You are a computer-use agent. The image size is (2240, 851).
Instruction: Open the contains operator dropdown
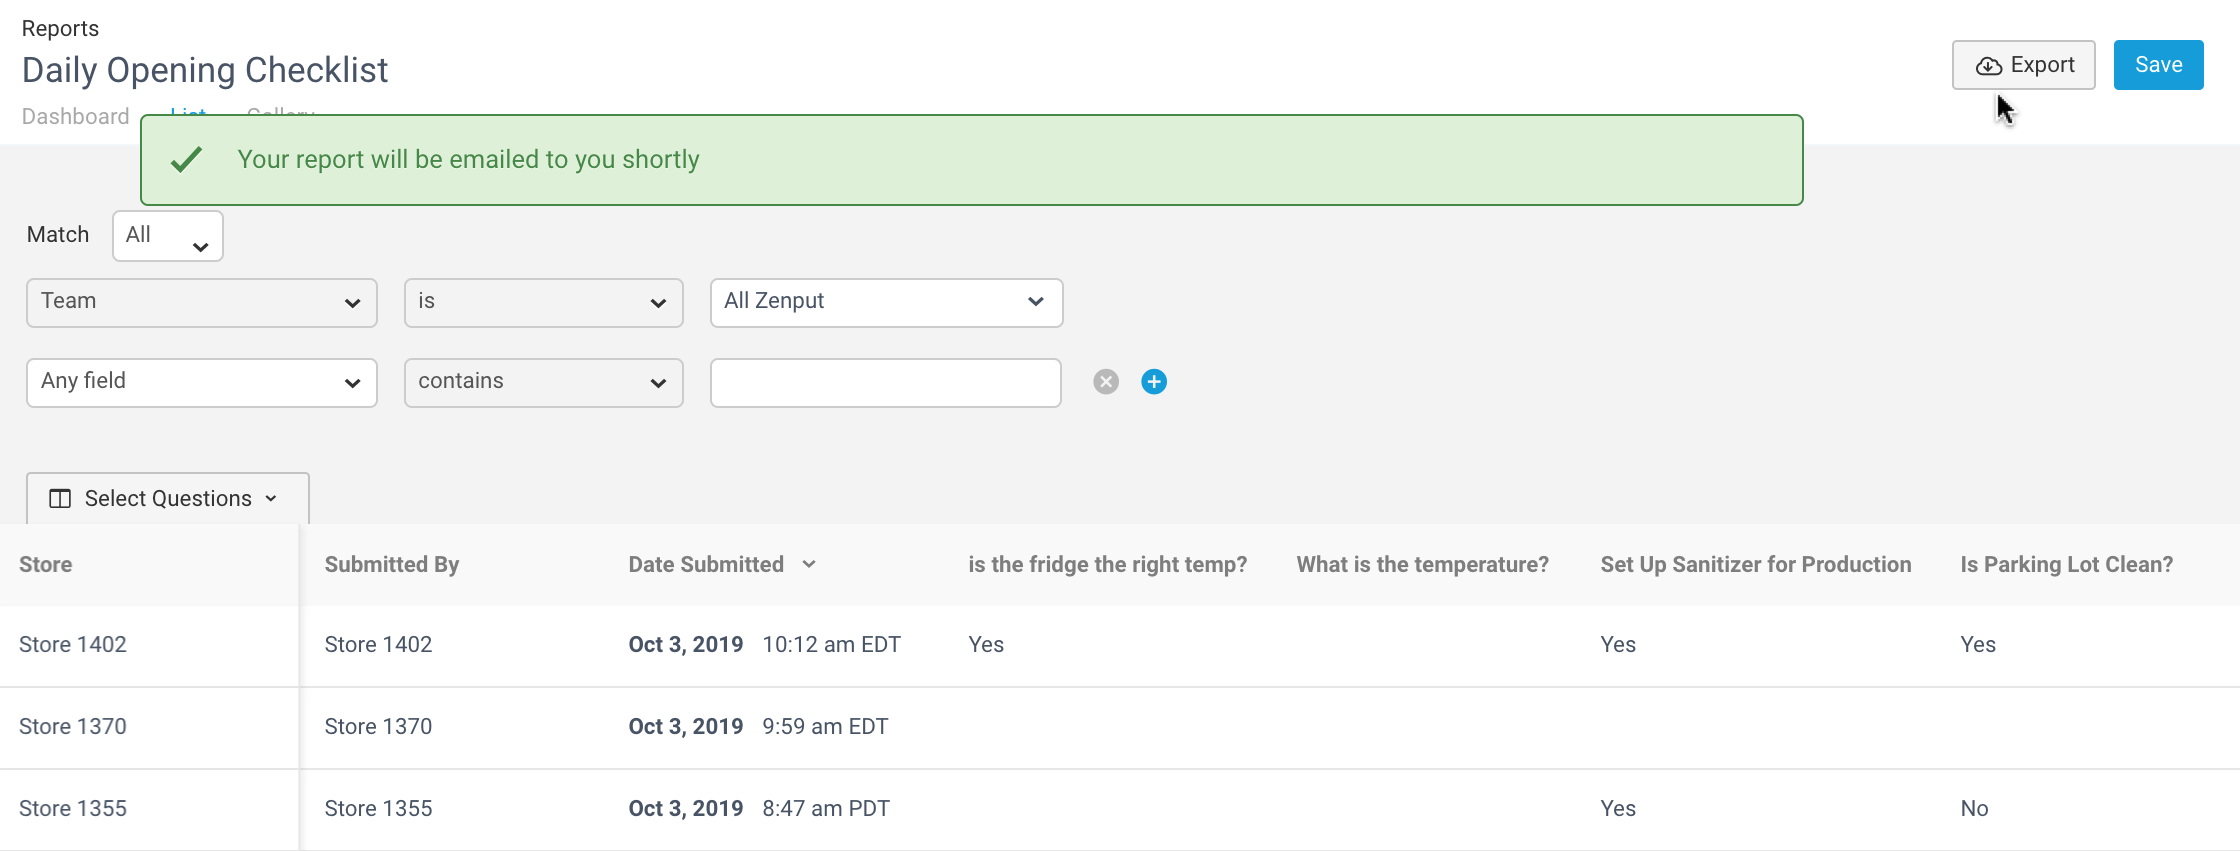pos(544,383)
